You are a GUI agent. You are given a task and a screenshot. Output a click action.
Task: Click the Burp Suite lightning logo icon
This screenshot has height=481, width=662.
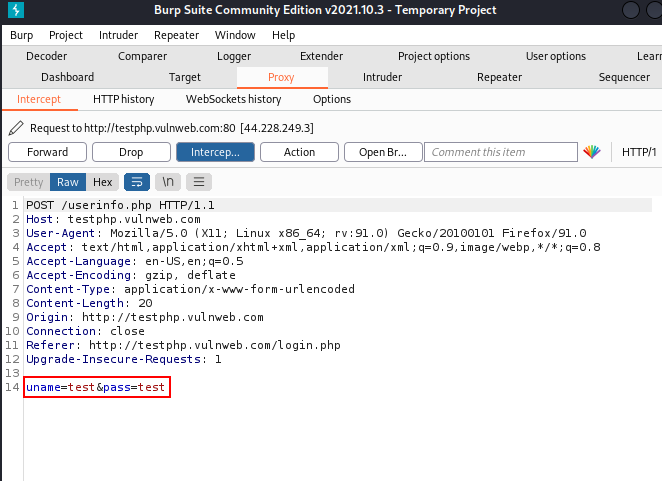[16, 10]
